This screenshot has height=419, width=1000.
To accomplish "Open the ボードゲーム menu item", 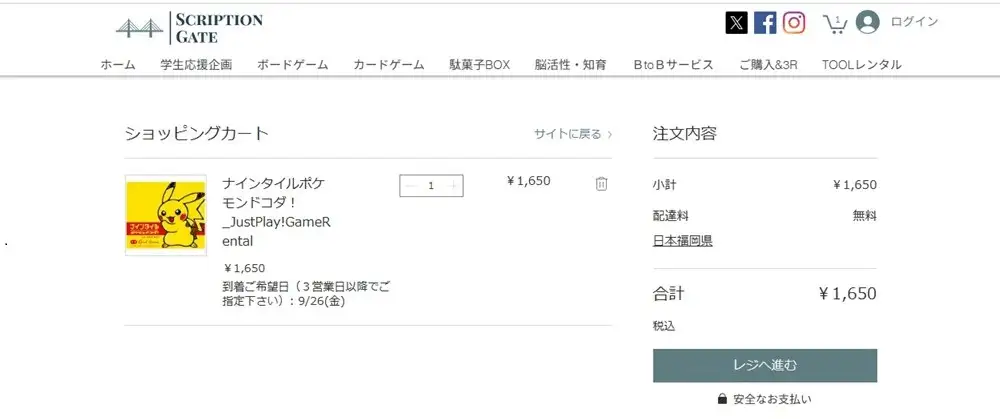I will [x=292, y=65].
